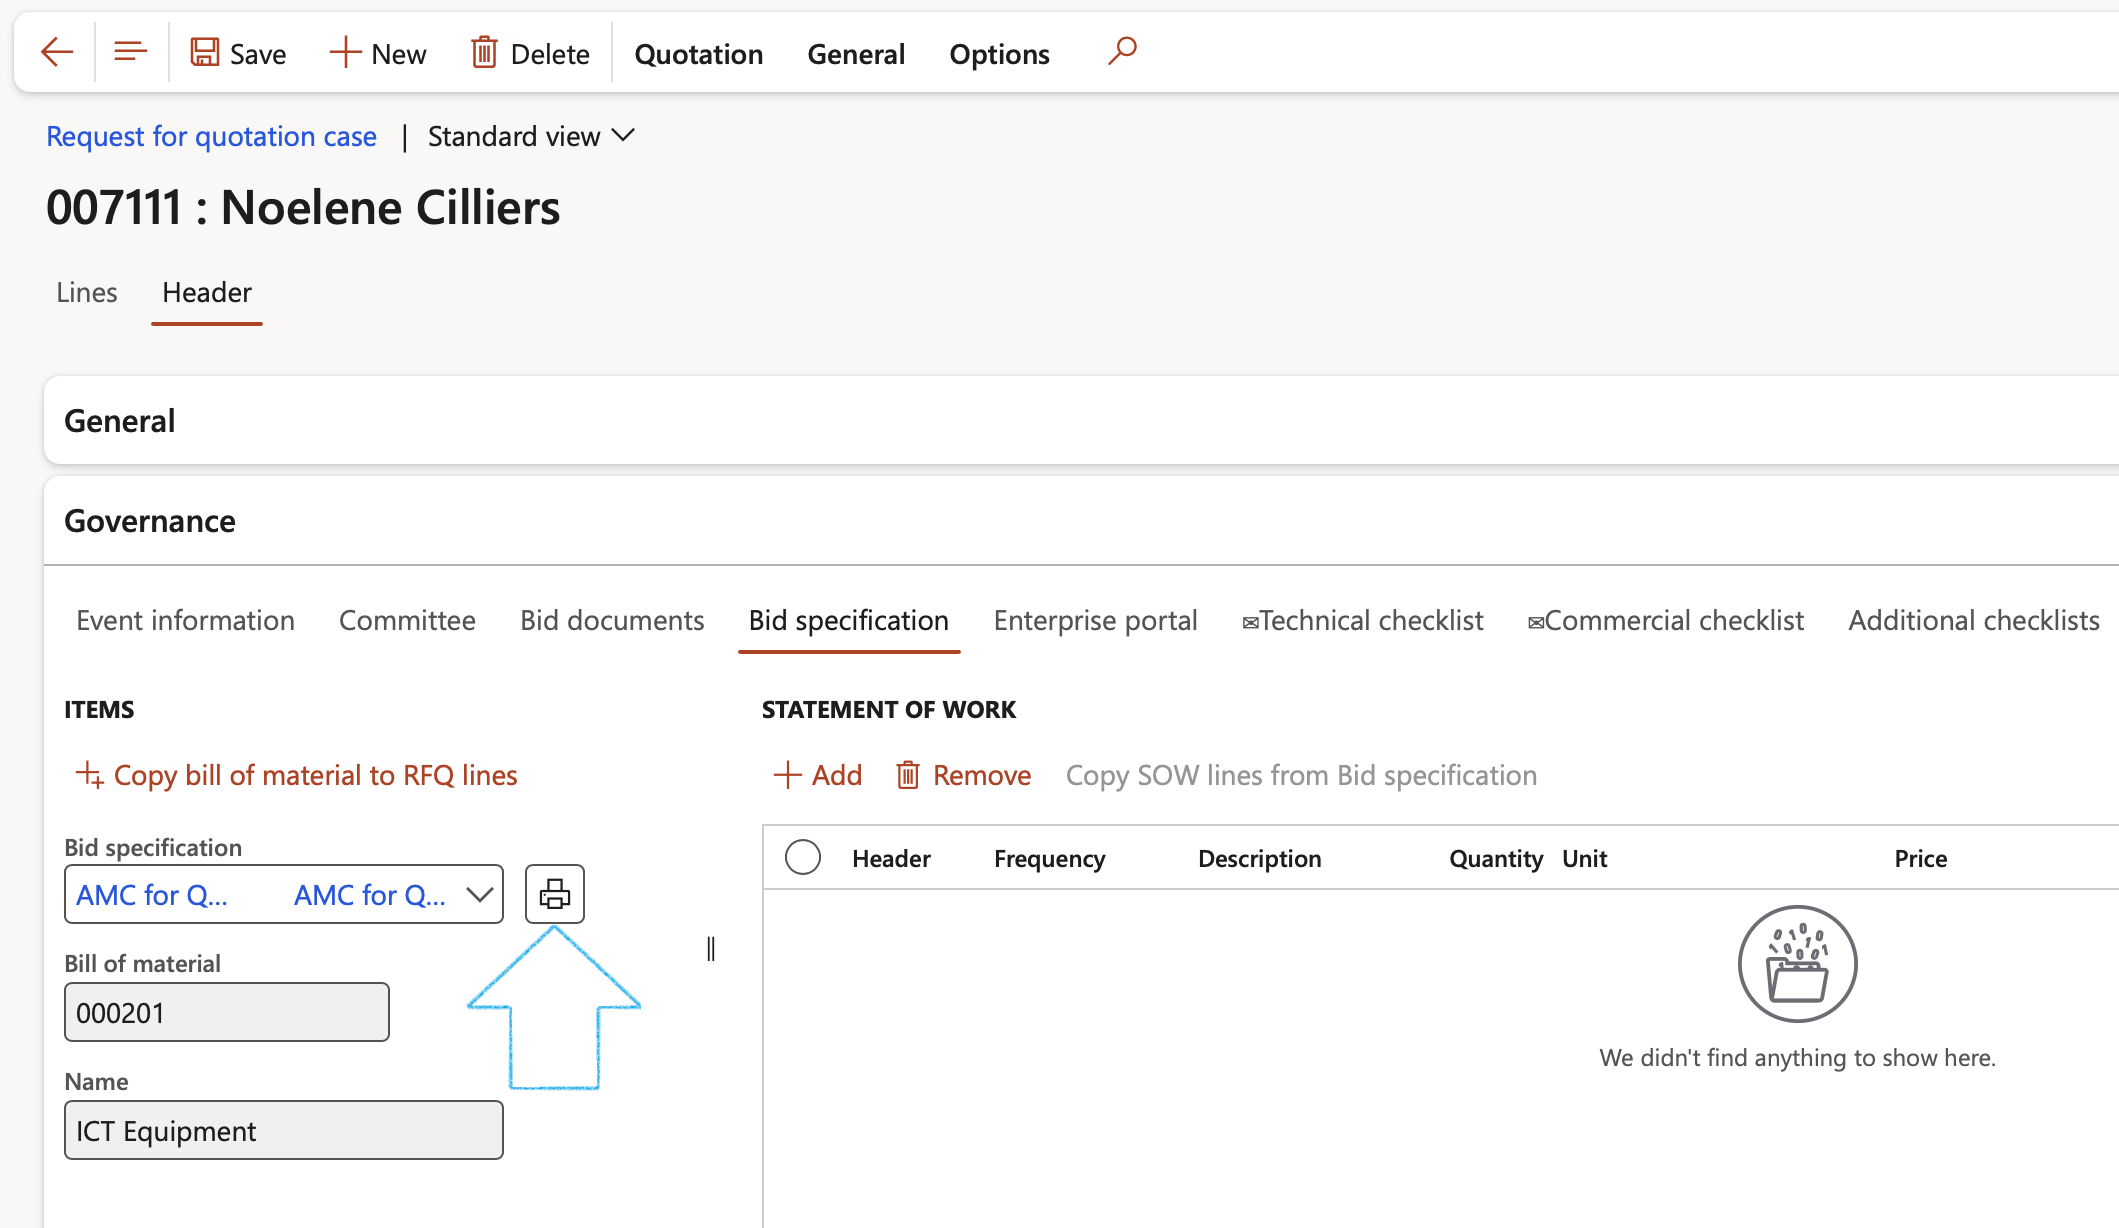
Task: Open the Bid specification combo box arrow
Action: click(479, 894)
